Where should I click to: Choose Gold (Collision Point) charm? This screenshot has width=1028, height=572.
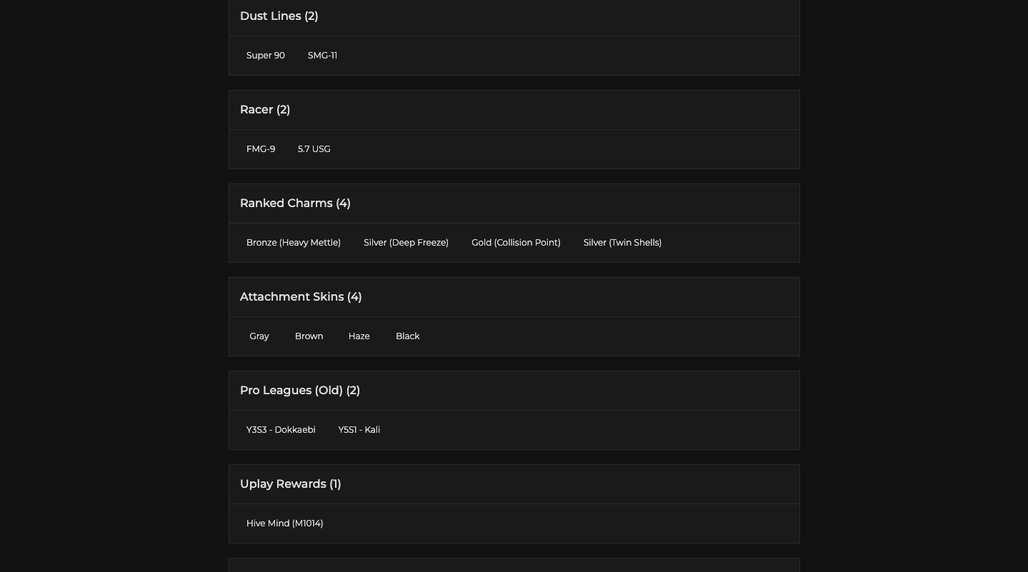point(516,243)
